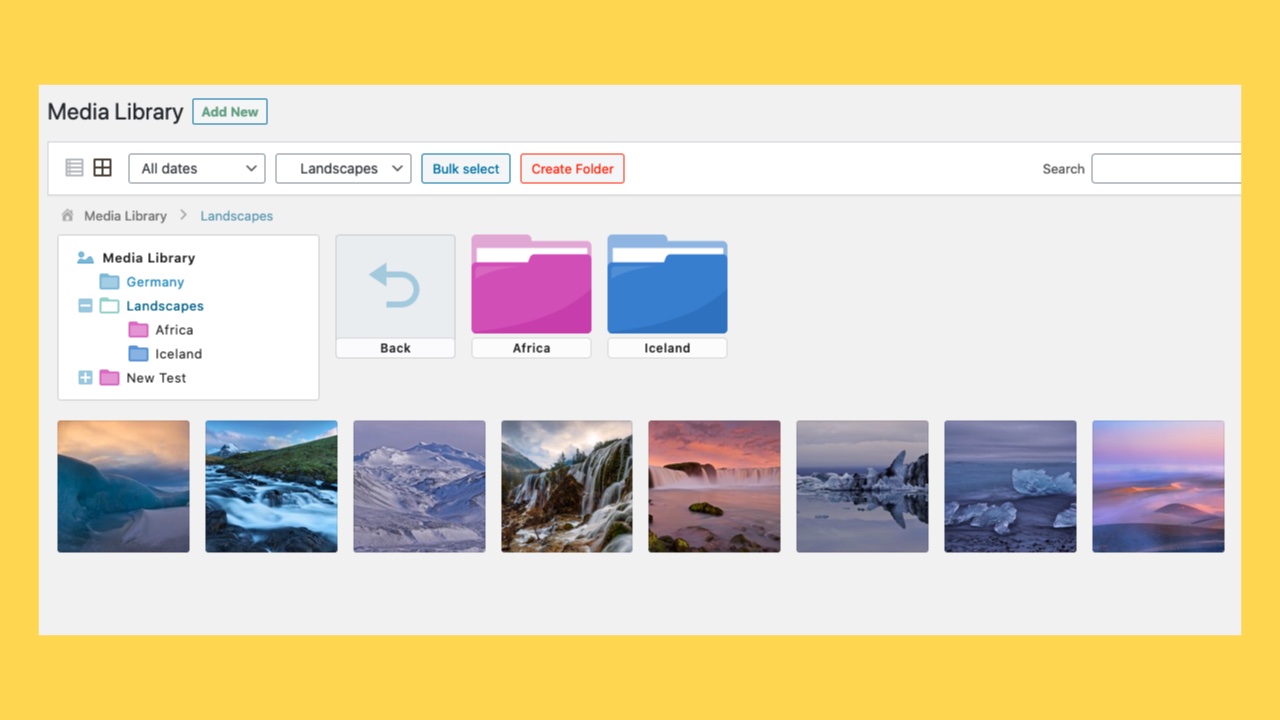Viewport: 1280px width, 720px height.
Task: Select Landscapes label in folder tree
Action: 165,306
